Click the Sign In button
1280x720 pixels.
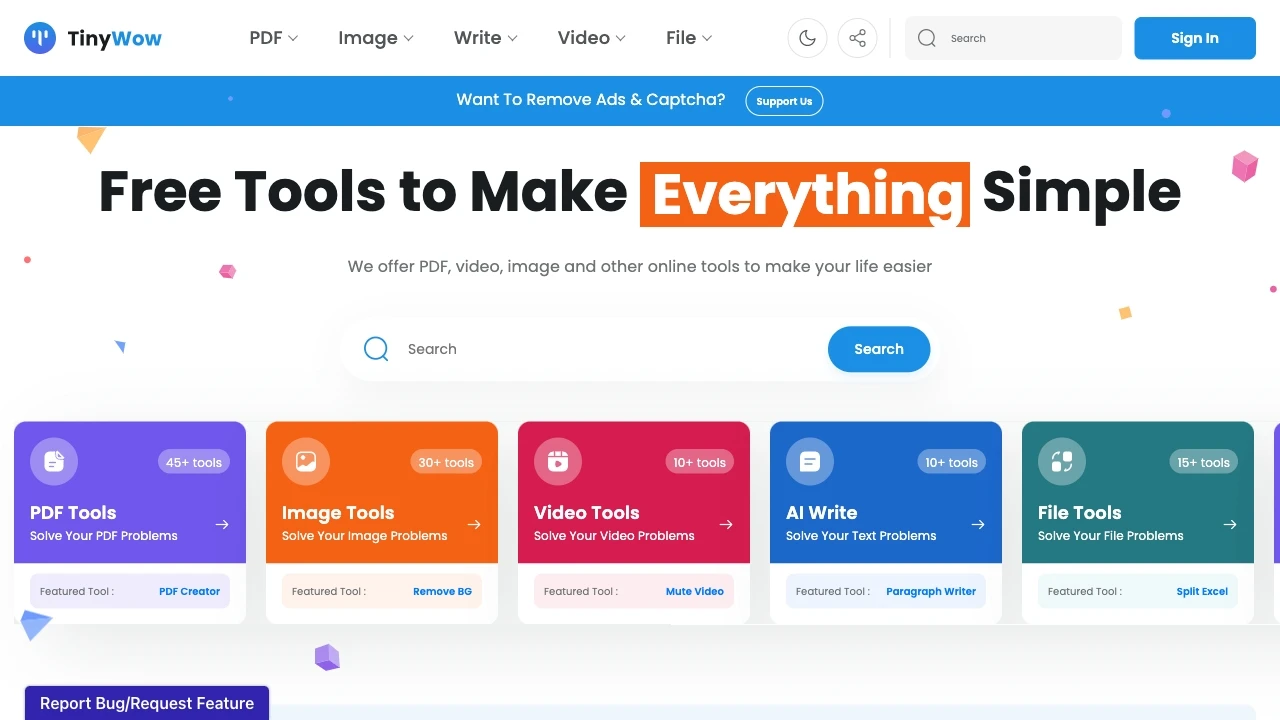[x=1194, y=37]
